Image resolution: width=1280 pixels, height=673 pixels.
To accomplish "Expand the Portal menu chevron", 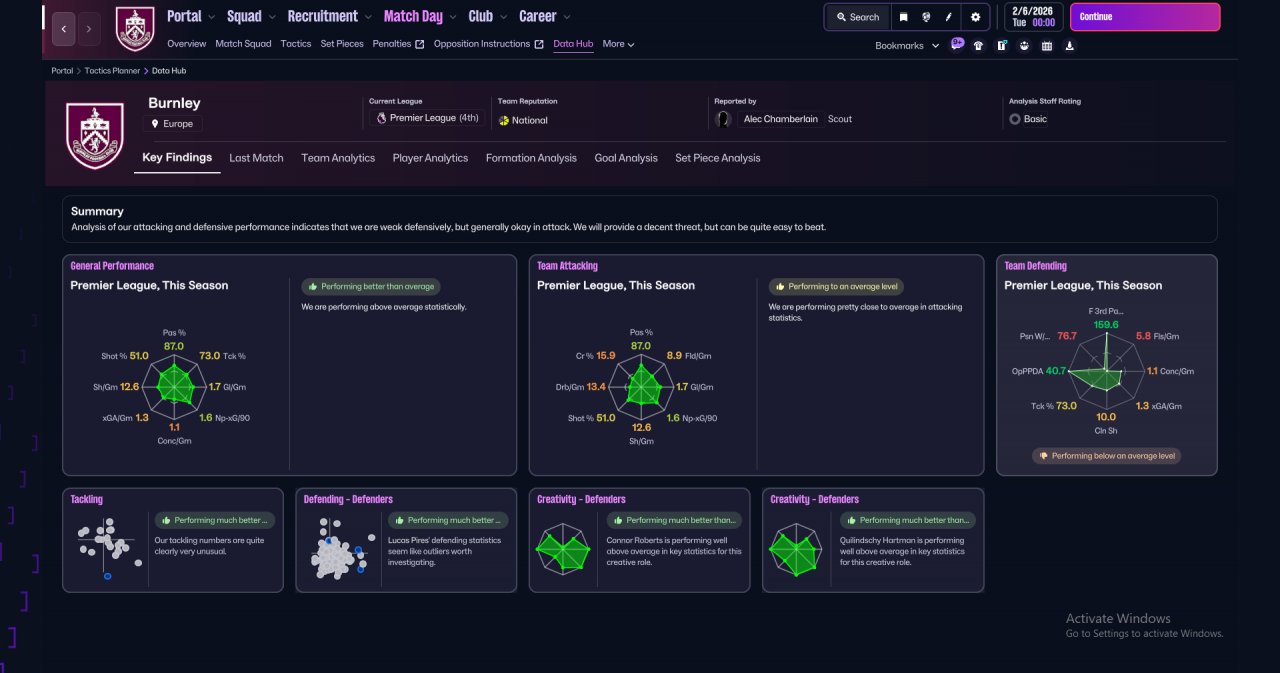I will 211,17.
